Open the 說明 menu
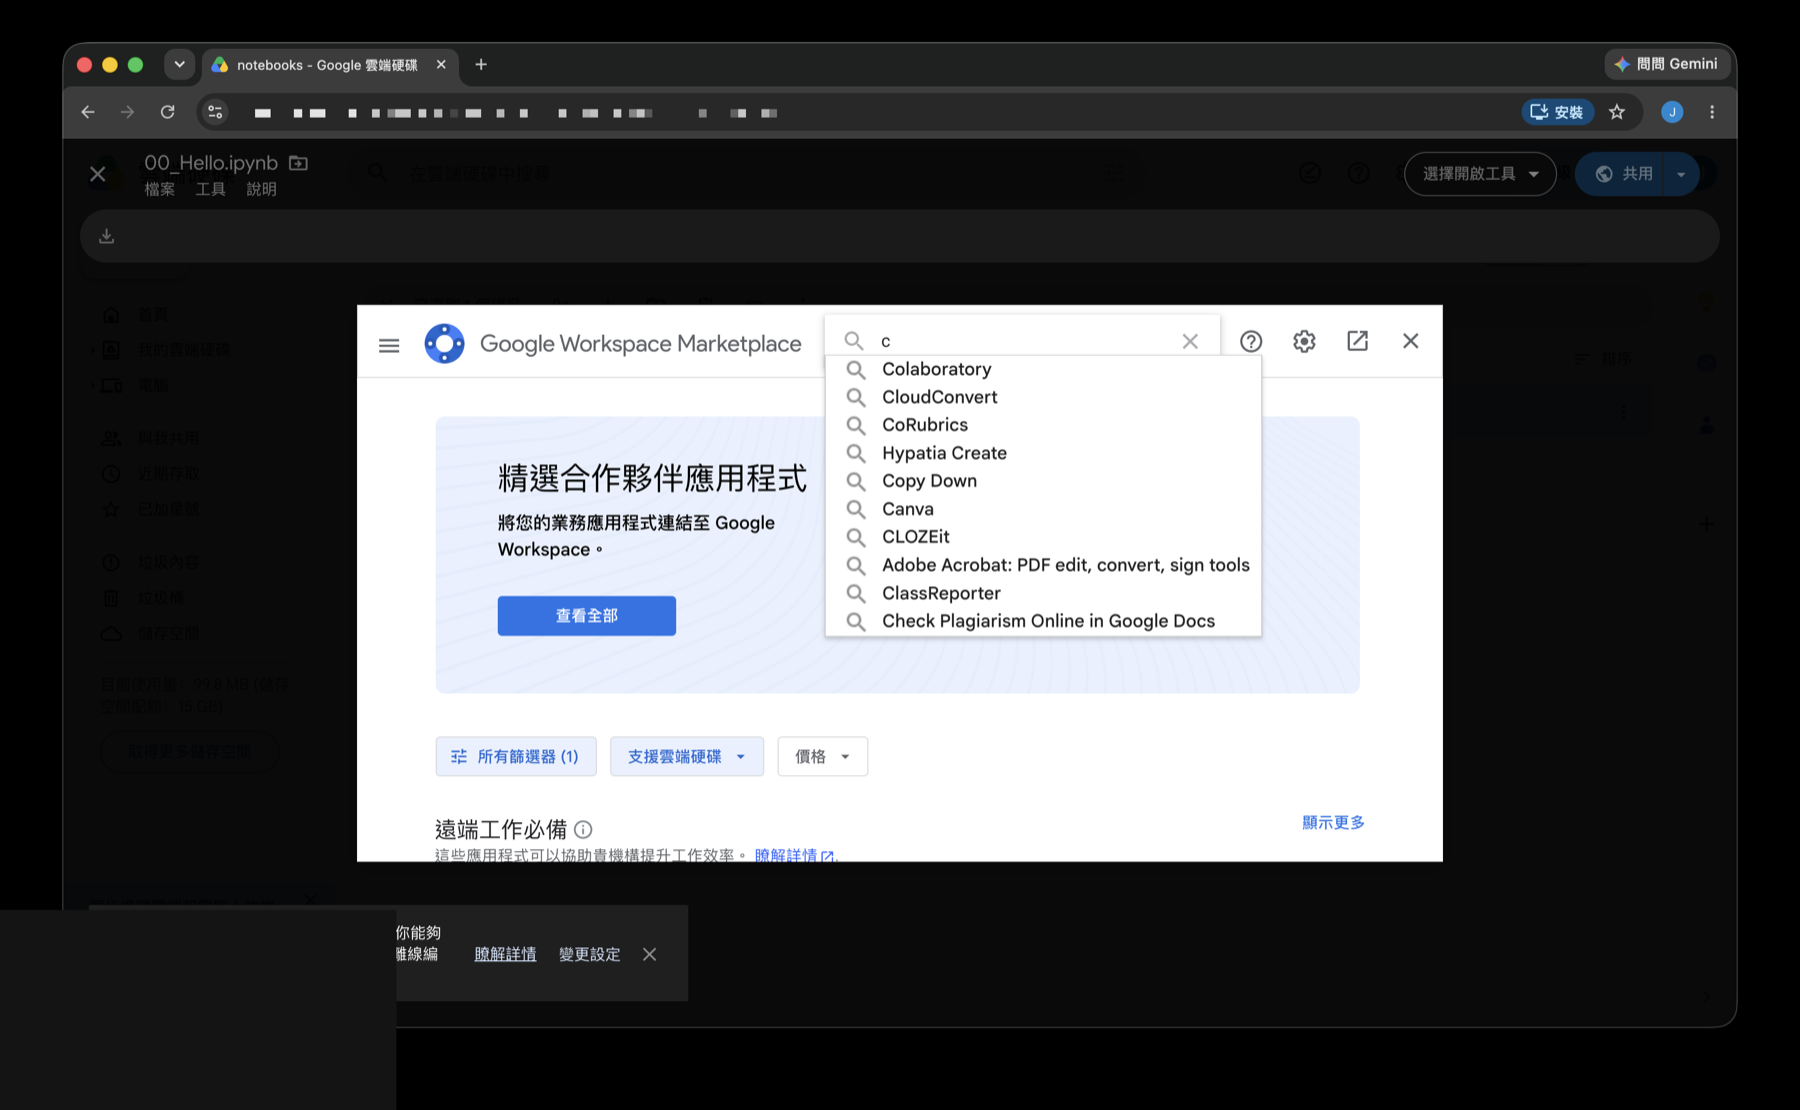This screenshot has height=1110, width=1800. (262, 189)
